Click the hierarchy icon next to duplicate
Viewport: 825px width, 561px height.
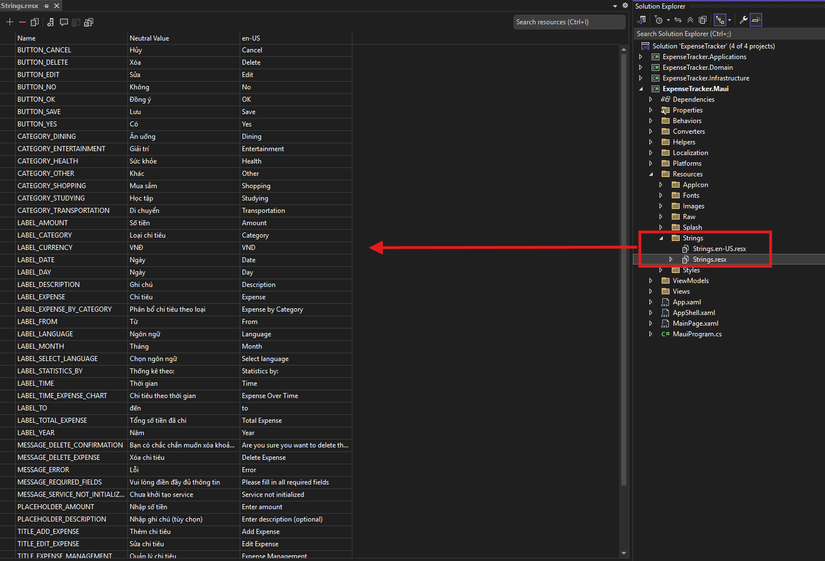point(51,22)
